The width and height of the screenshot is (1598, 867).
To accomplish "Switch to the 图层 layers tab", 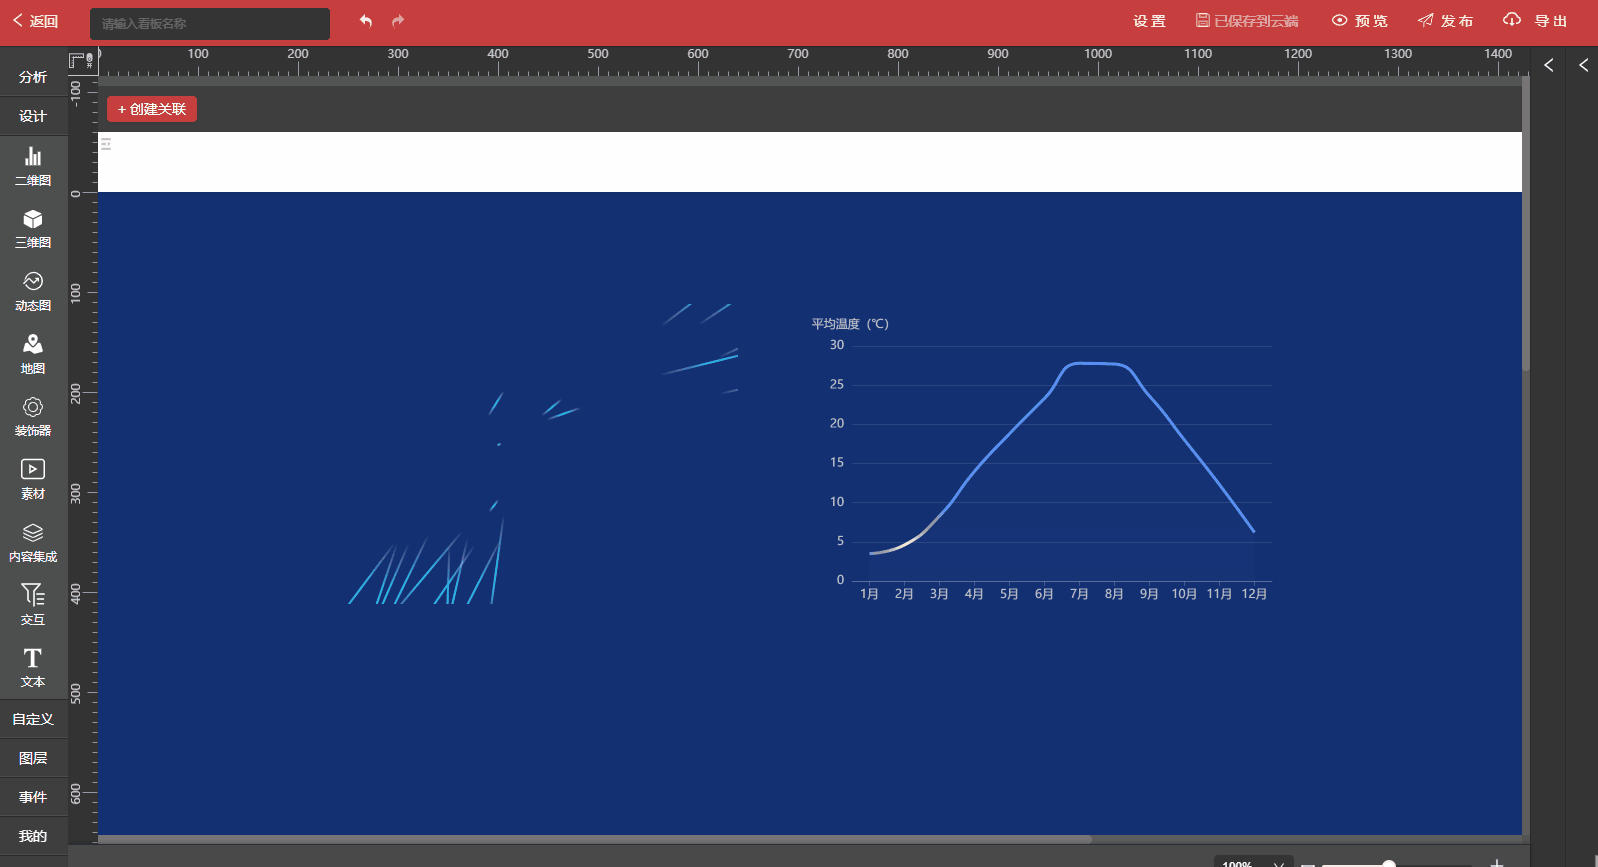I will [x=33, y=758].
